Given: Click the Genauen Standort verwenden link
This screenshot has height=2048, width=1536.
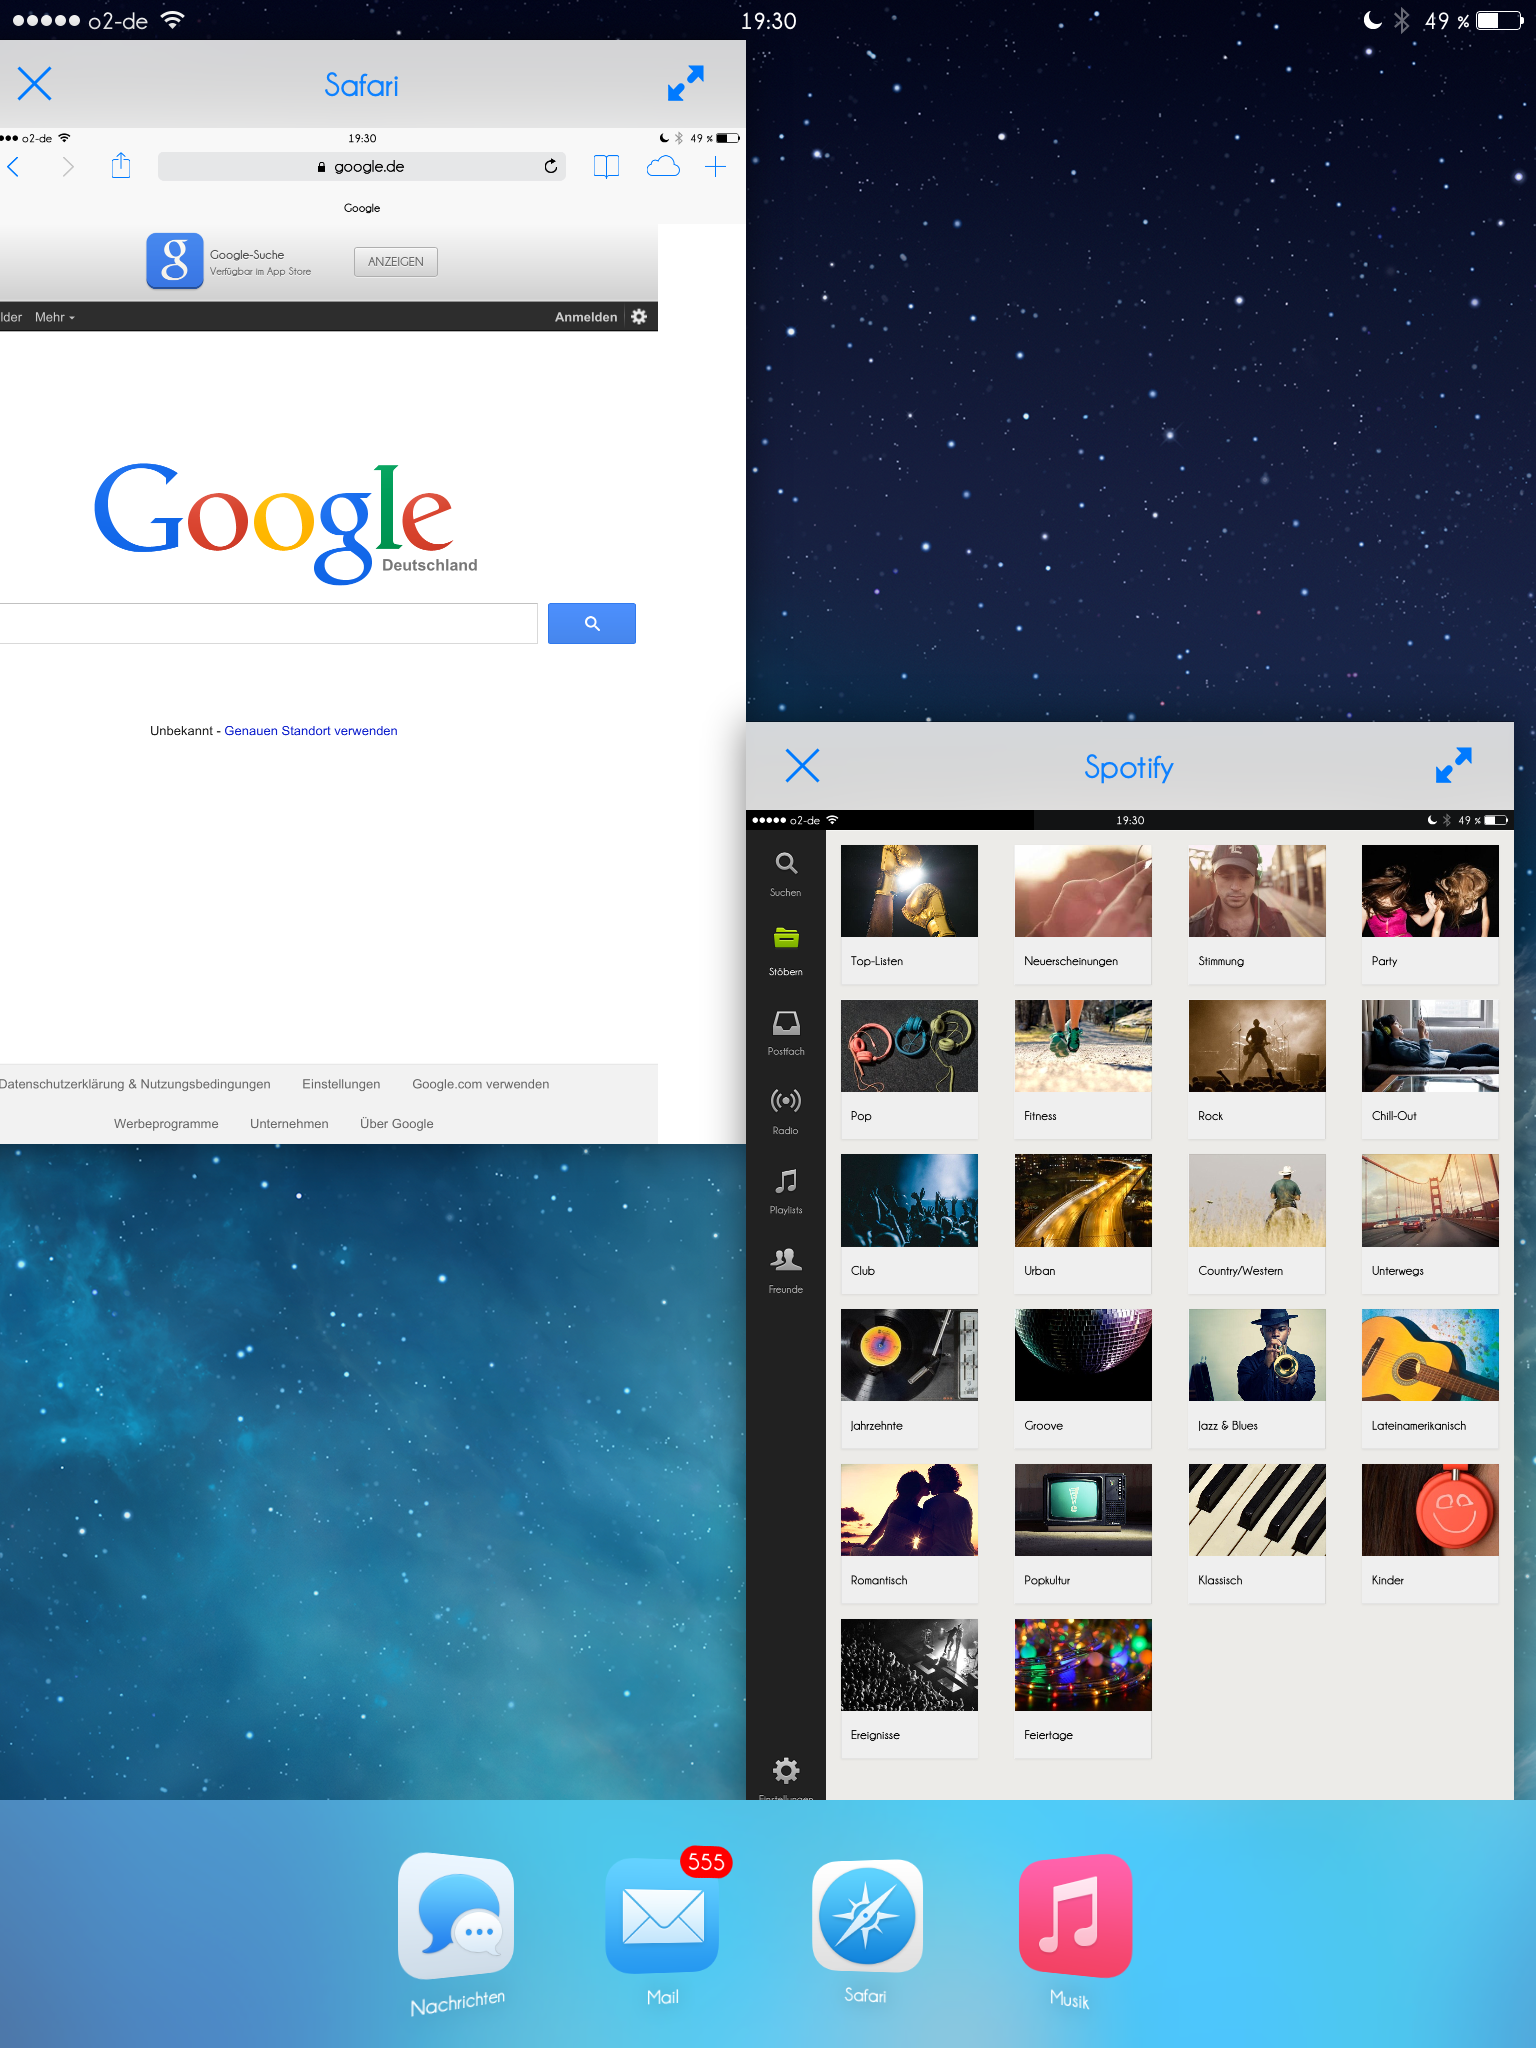Looking at the screenshot, I should click(x=310, y=731).
